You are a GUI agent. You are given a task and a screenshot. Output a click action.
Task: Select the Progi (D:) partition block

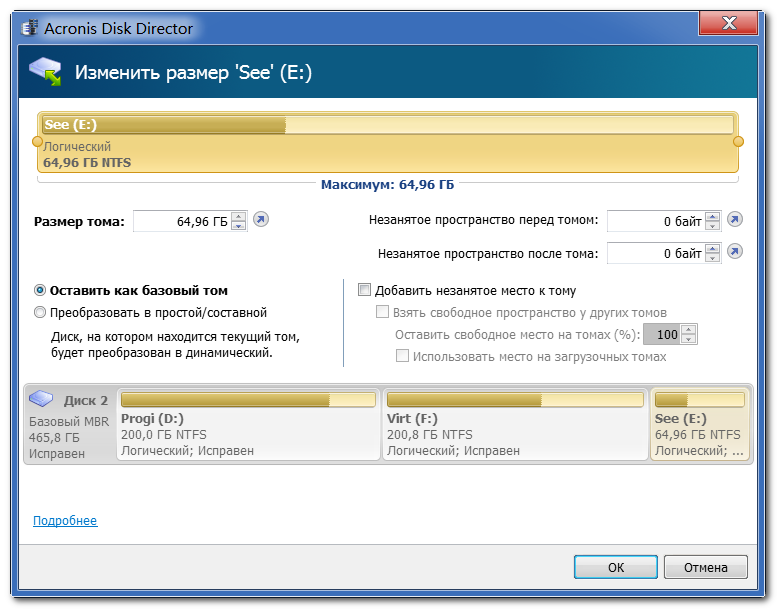(248, 424)
